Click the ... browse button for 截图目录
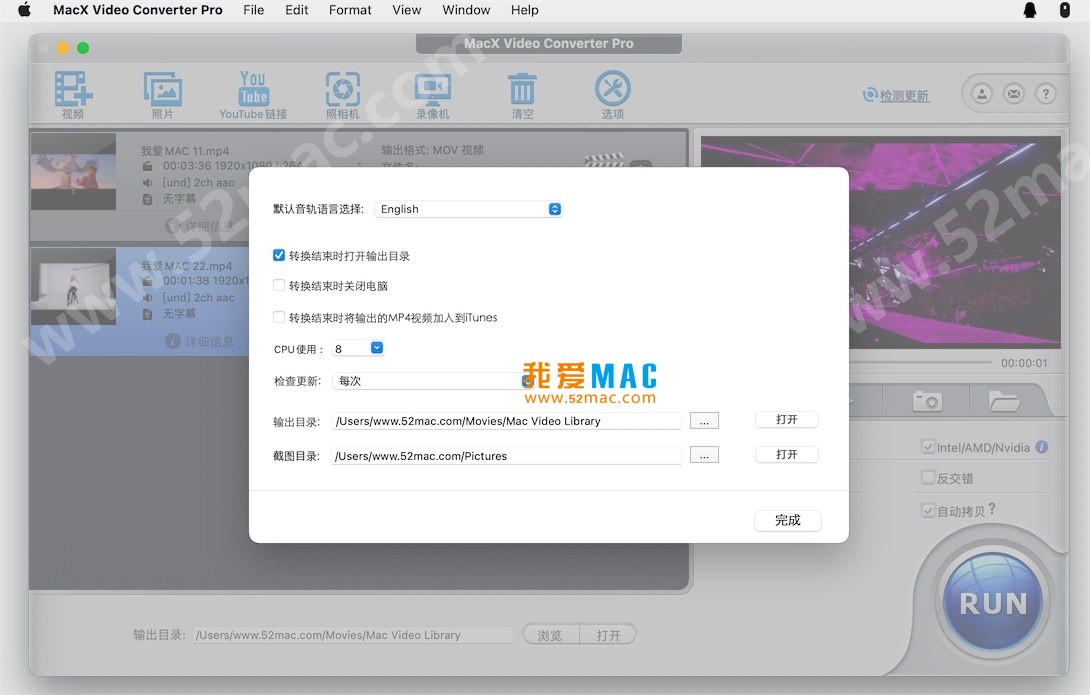Image resolution: width=1090 pixels, height=695 pixels. point(704,455)
